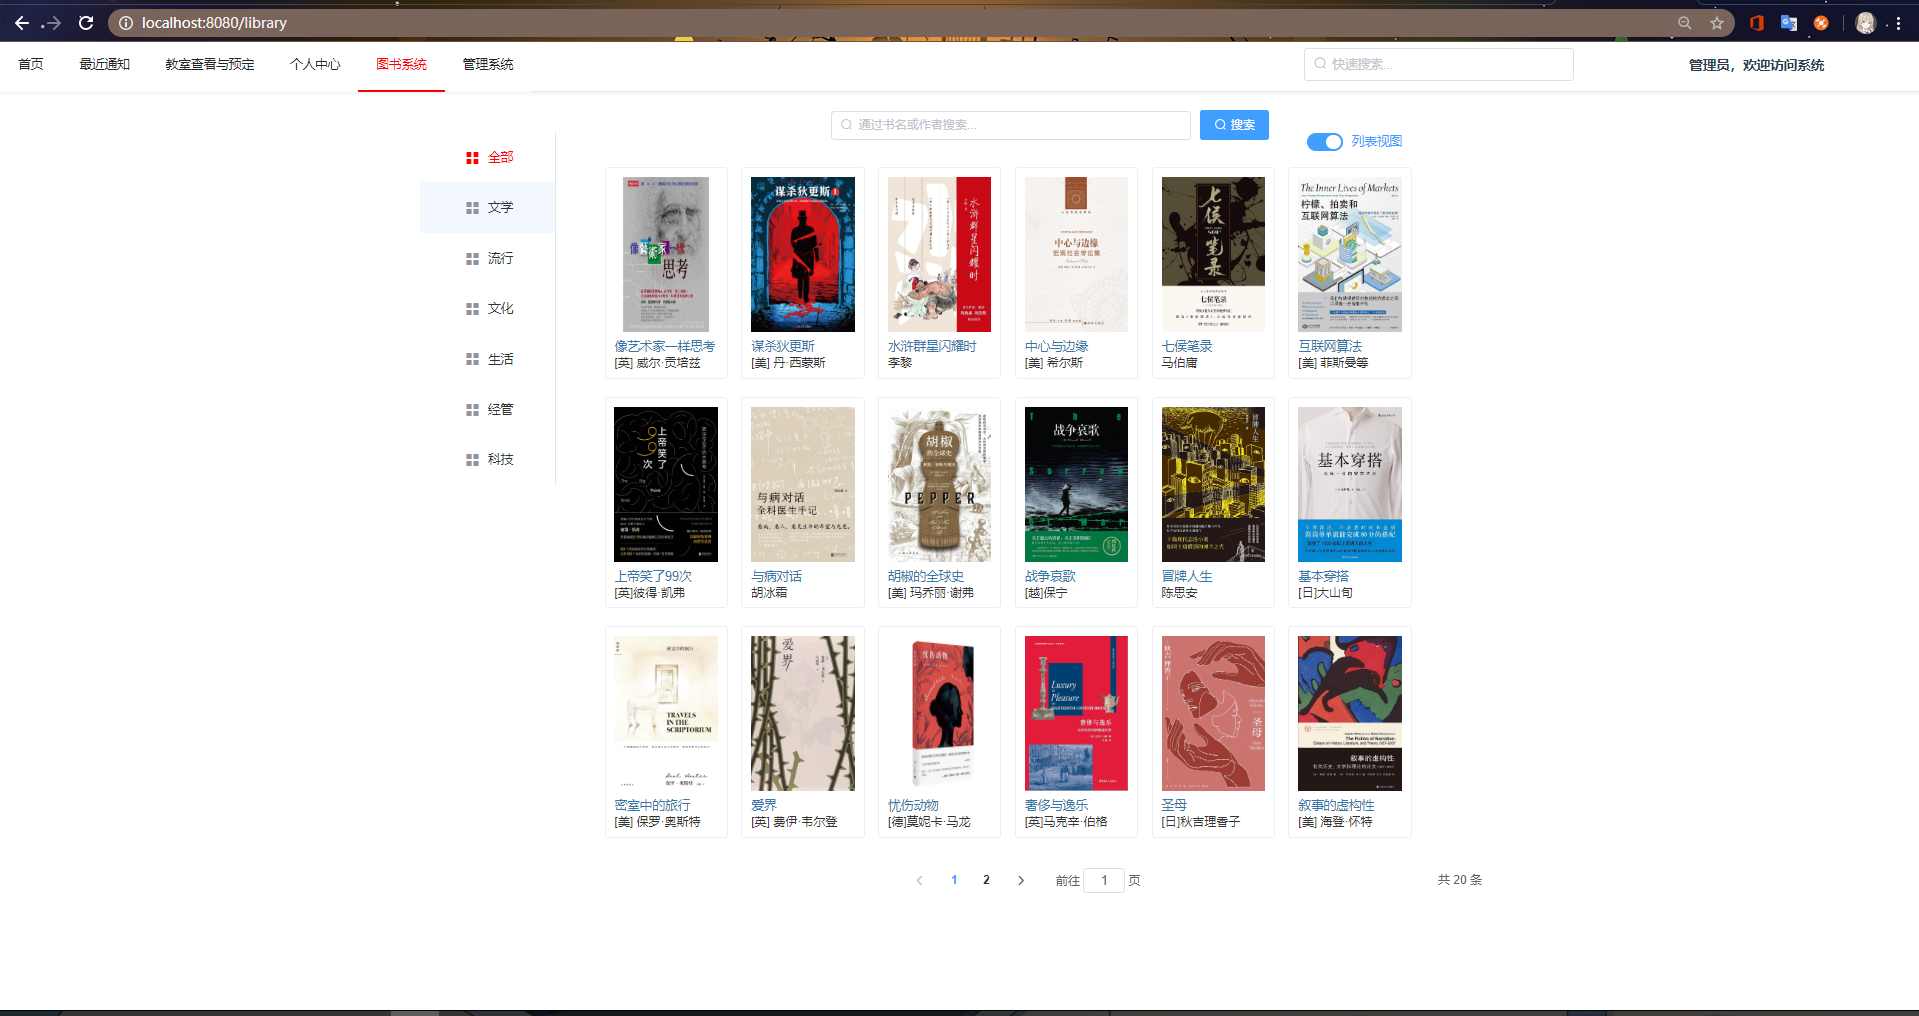Click the blue 搜索 button
Image resolution: width=1919 pixels, height=1016 pixels.
pos(1234,125)
